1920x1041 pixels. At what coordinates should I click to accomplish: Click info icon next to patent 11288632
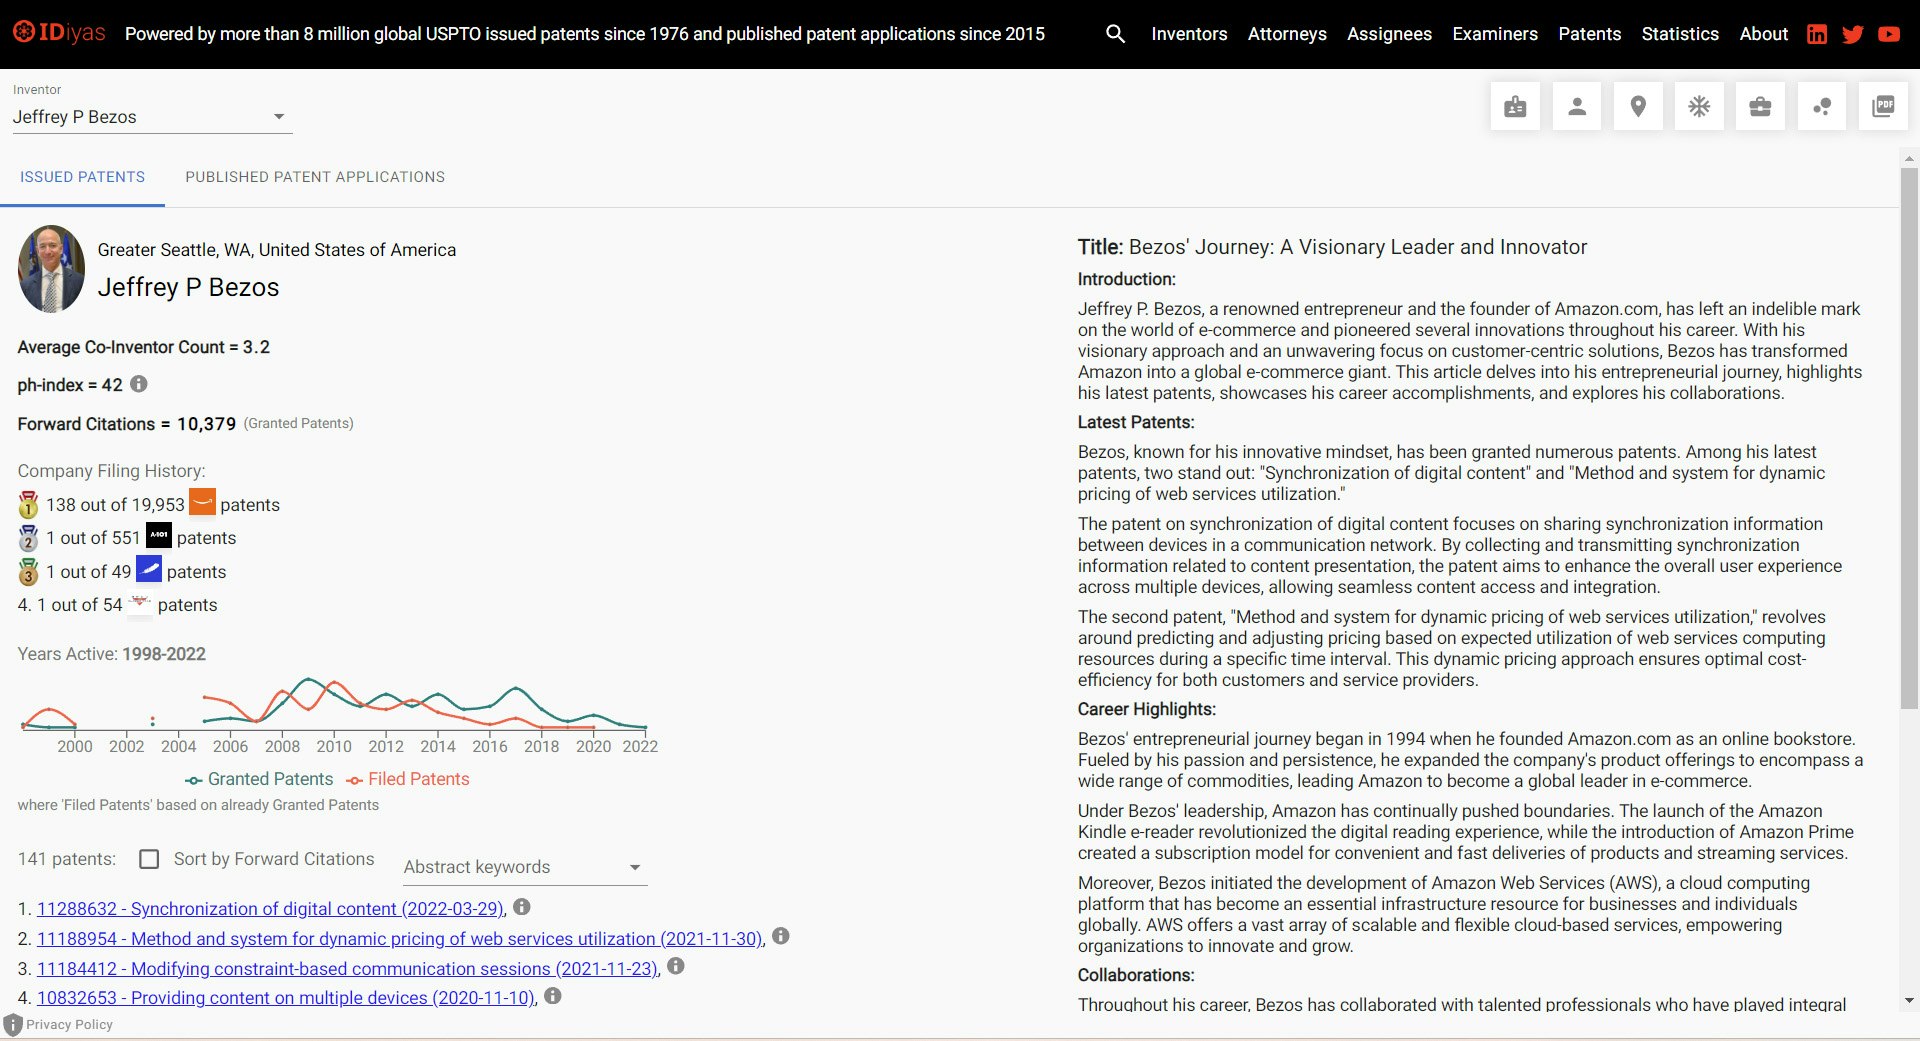click(x=522, y=907)
